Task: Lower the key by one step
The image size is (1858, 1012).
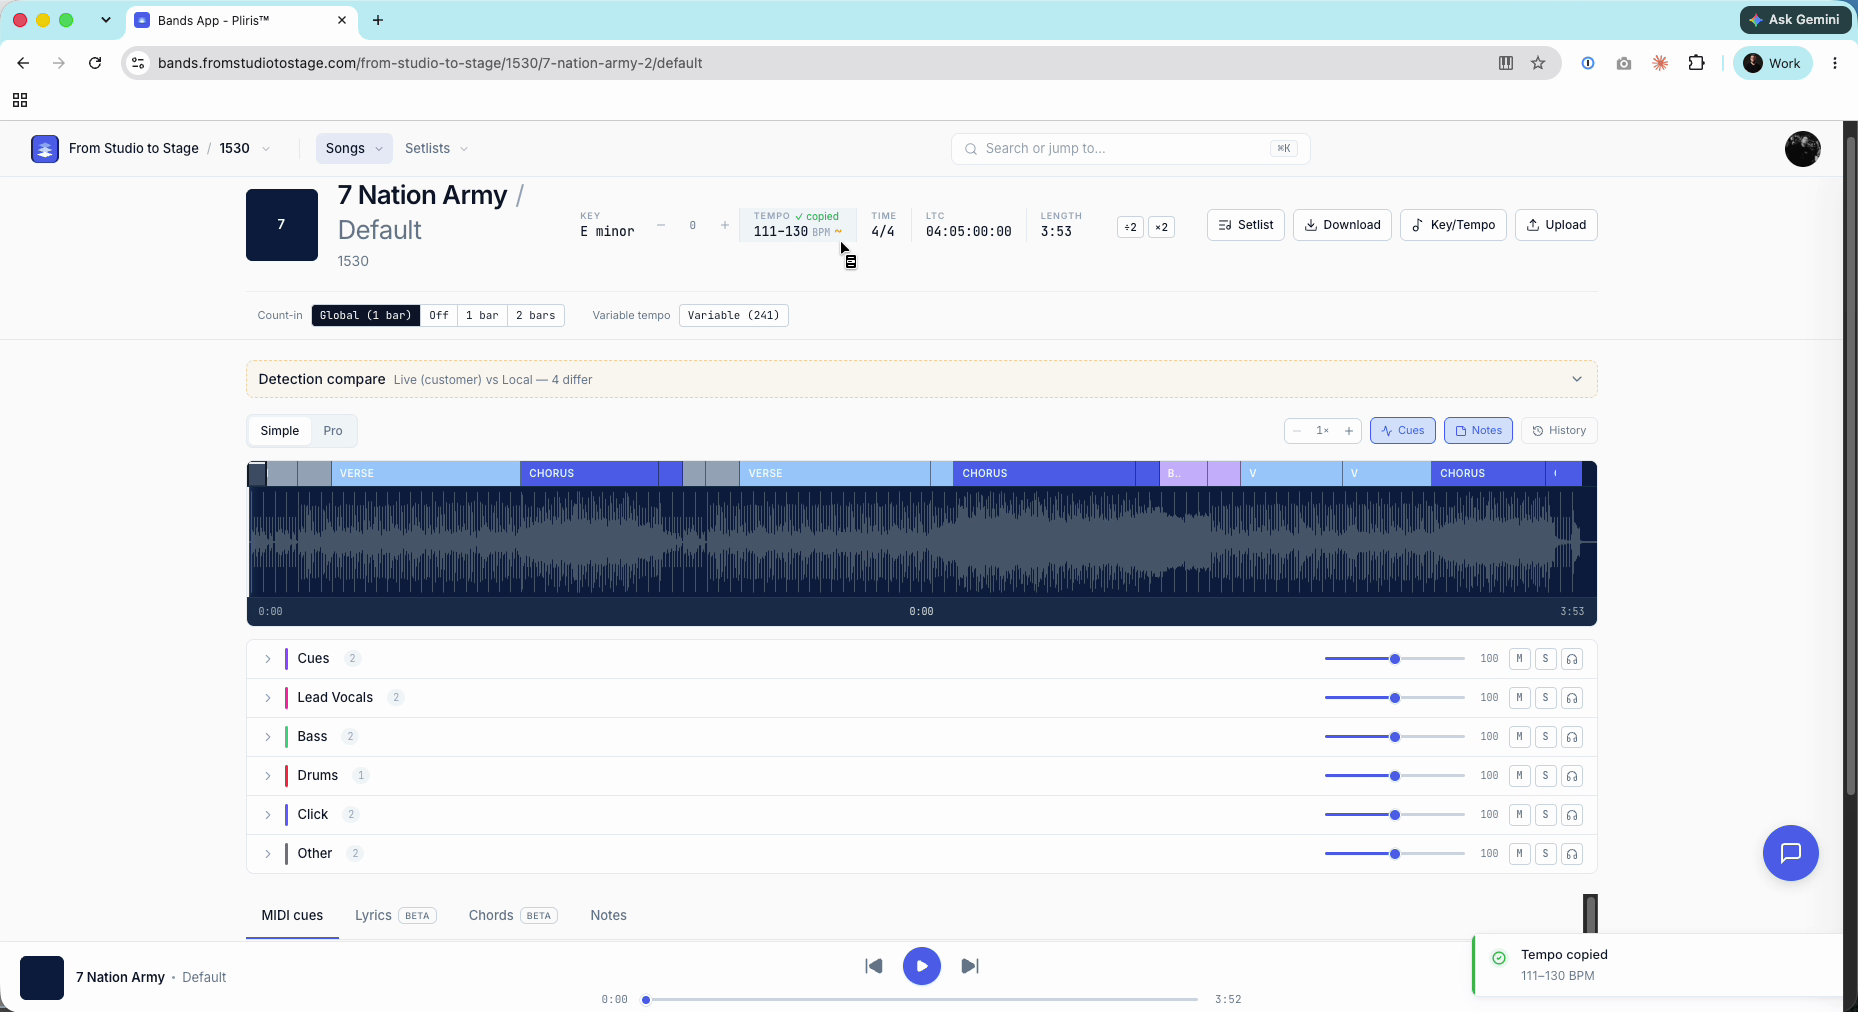Action: click(661, 226)
